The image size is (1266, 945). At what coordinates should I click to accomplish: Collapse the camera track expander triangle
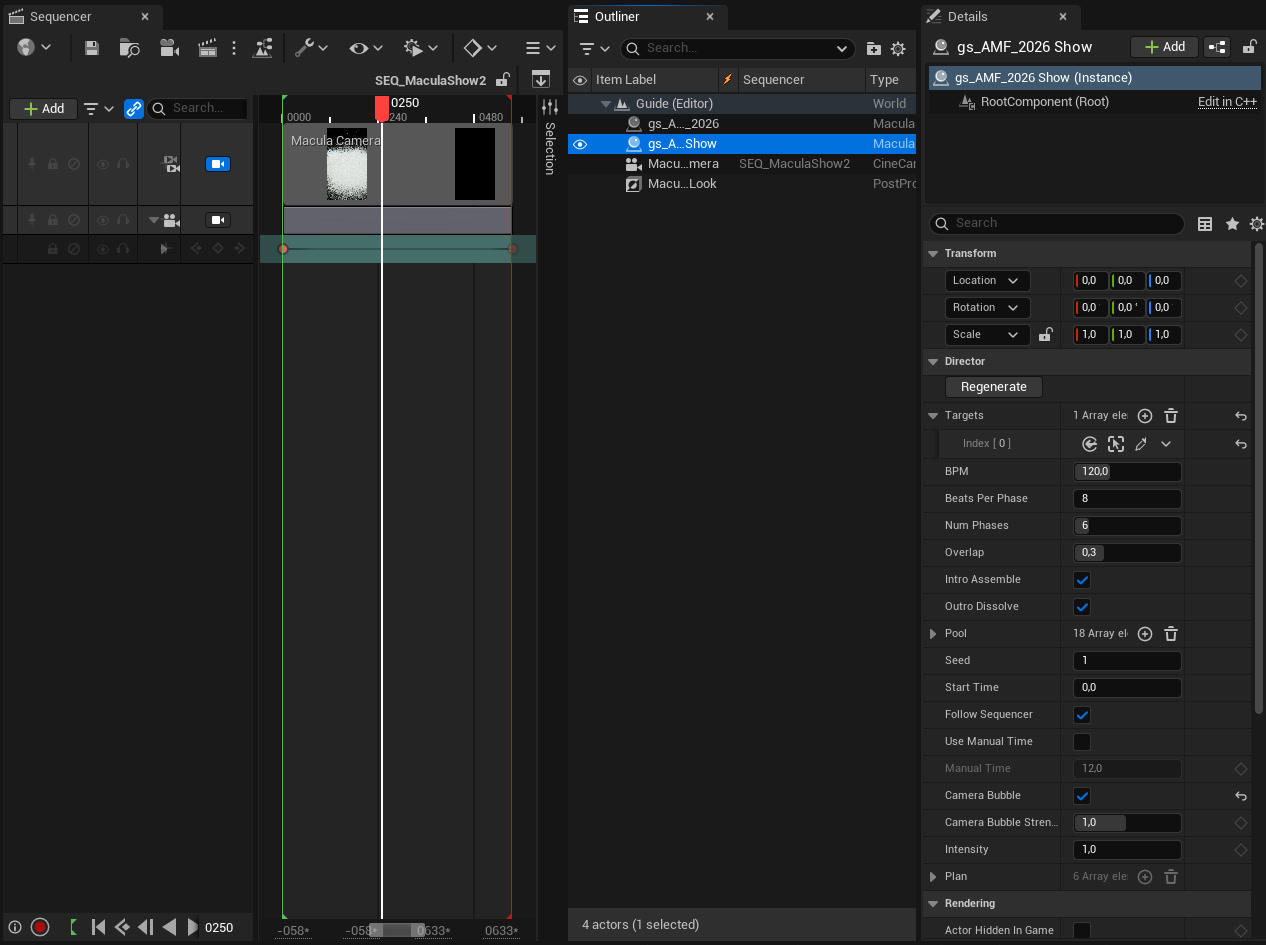click(154, 220)
